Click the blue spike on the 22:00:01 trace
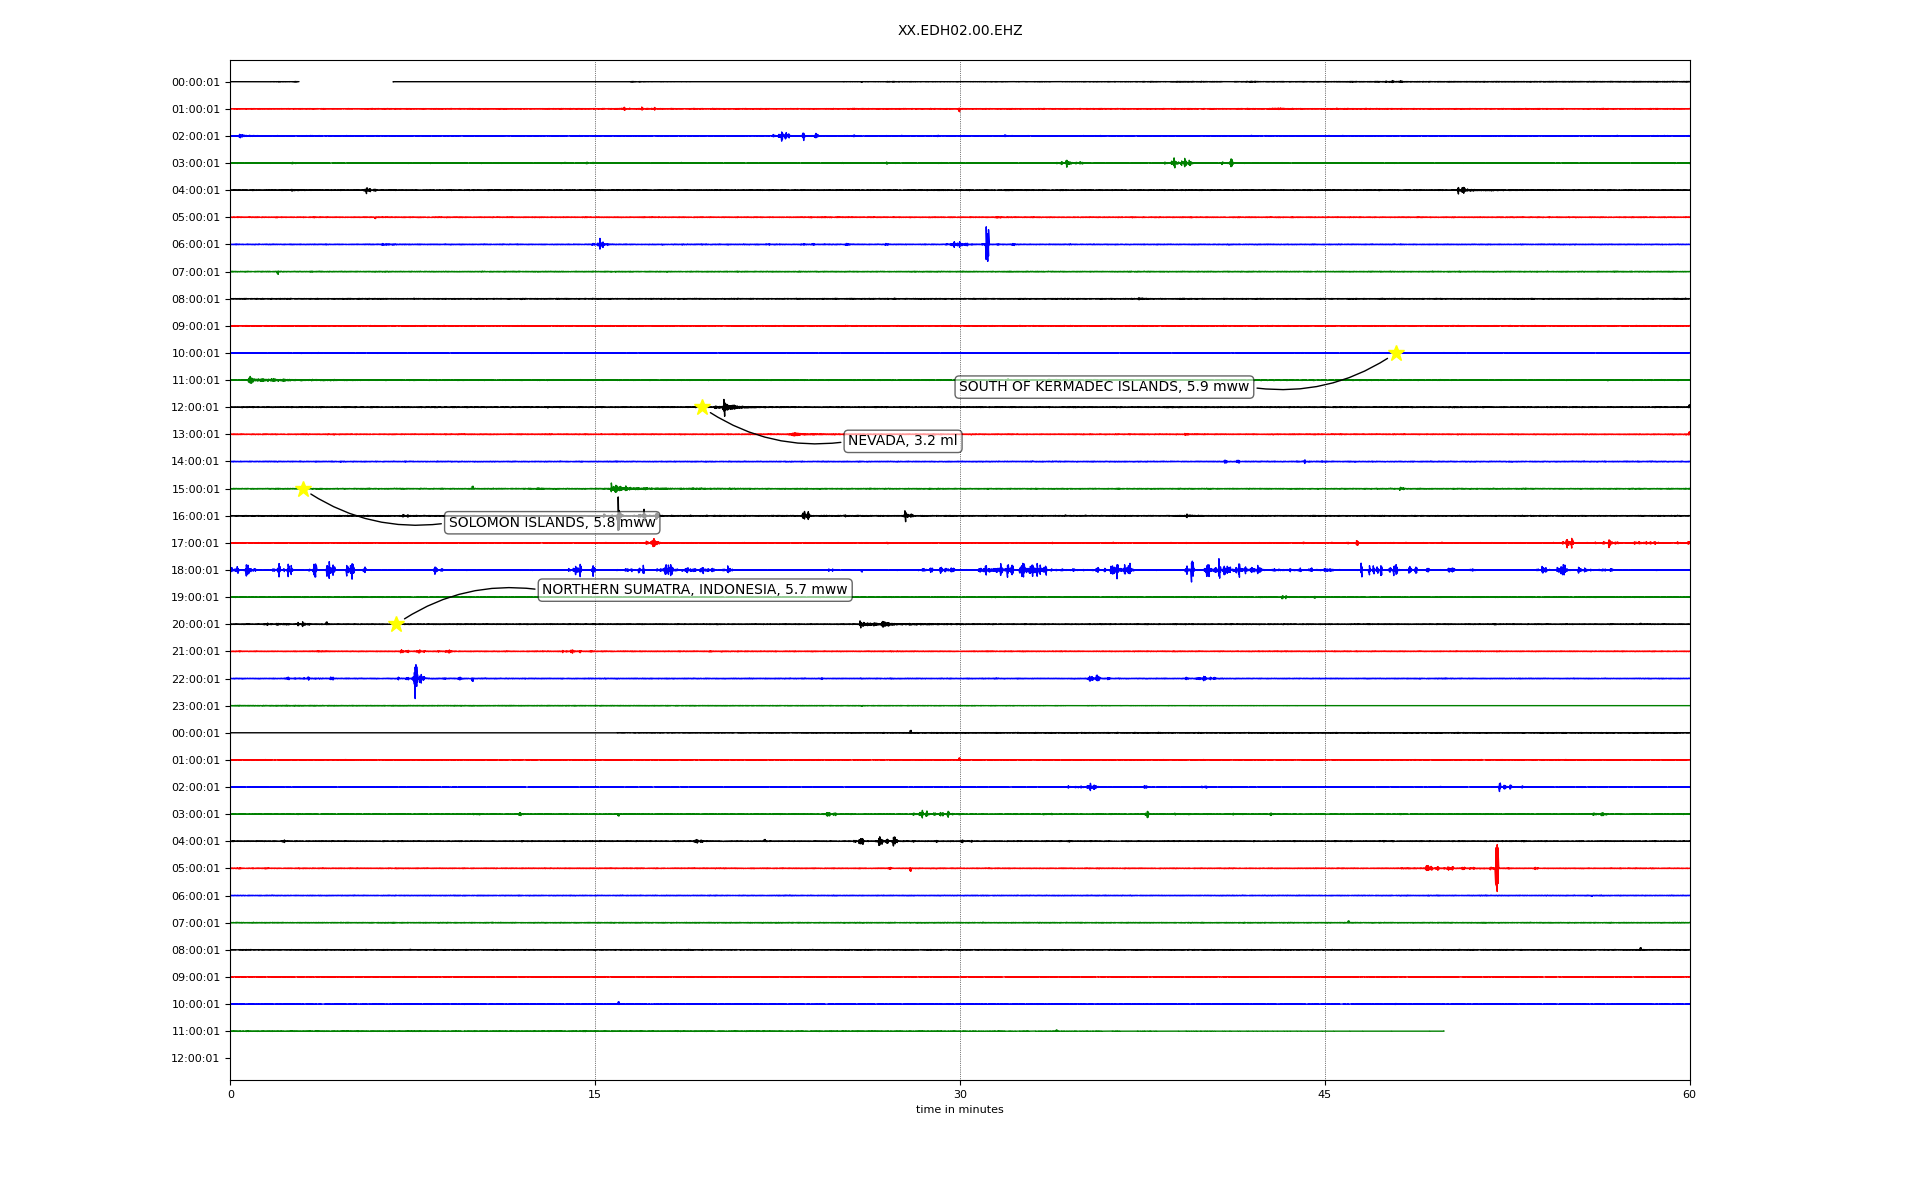Image resolution: width=1920 pixels, height=1200 pixels. pyautogui.click(x=415, y=679)
